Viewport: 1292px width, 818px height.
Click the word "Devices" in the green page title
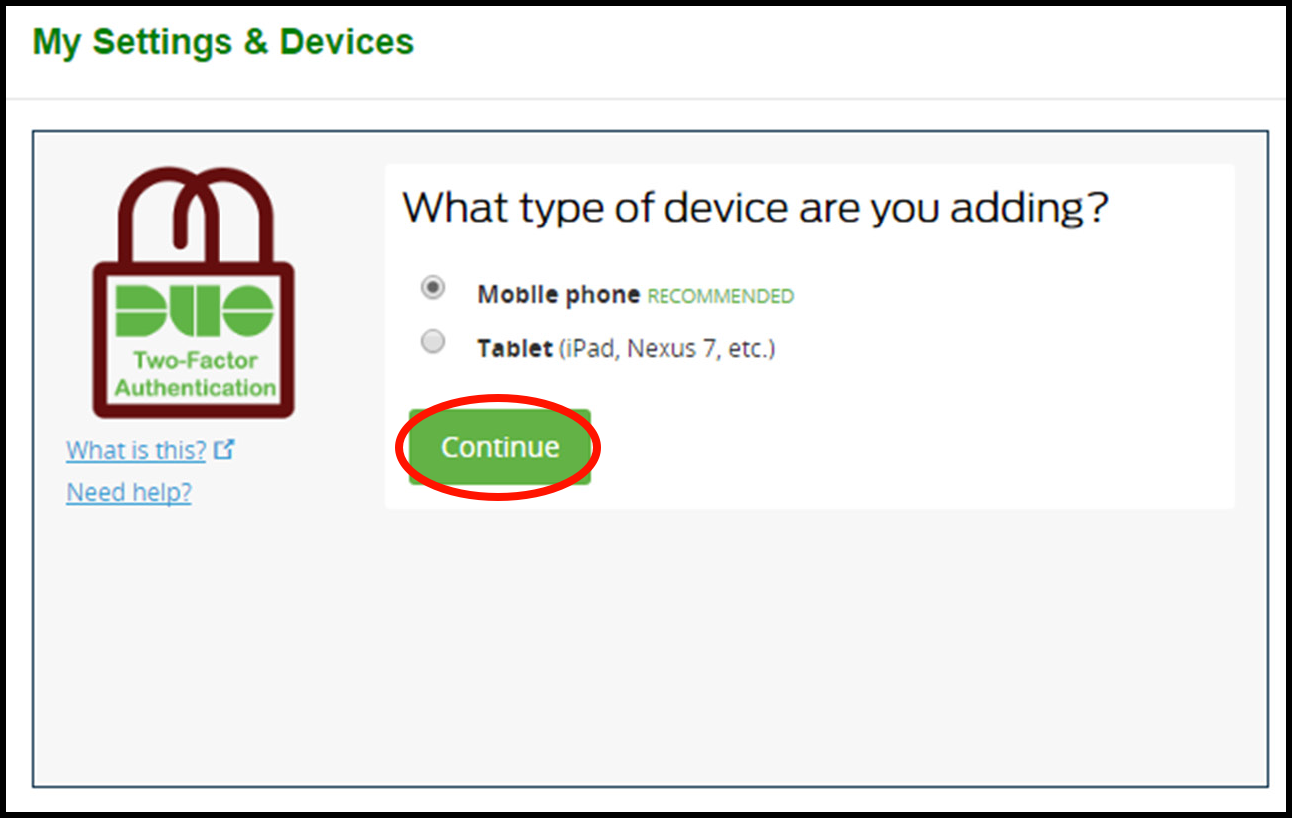tap(347, 42)
